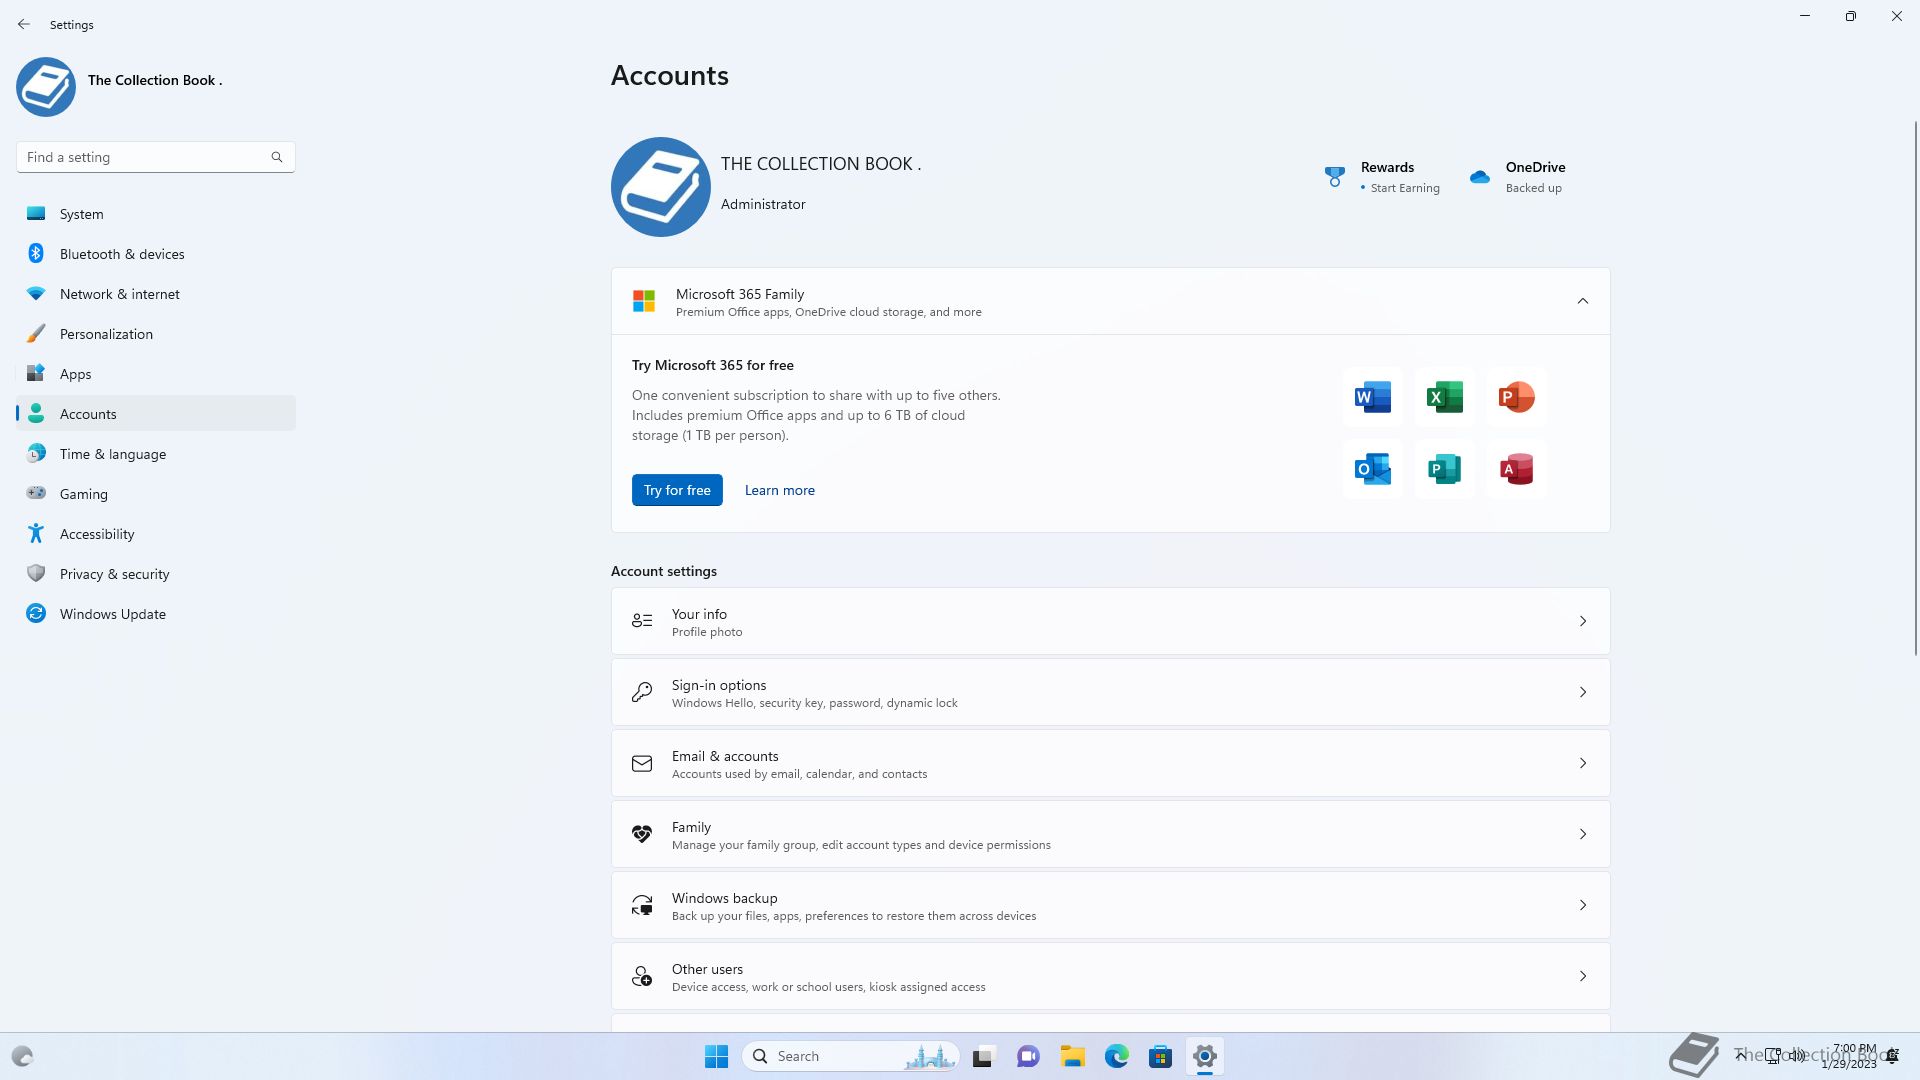Open Bluetooth & devices settings
This screenshot has width=1920, height=1080.
point(156,254)
